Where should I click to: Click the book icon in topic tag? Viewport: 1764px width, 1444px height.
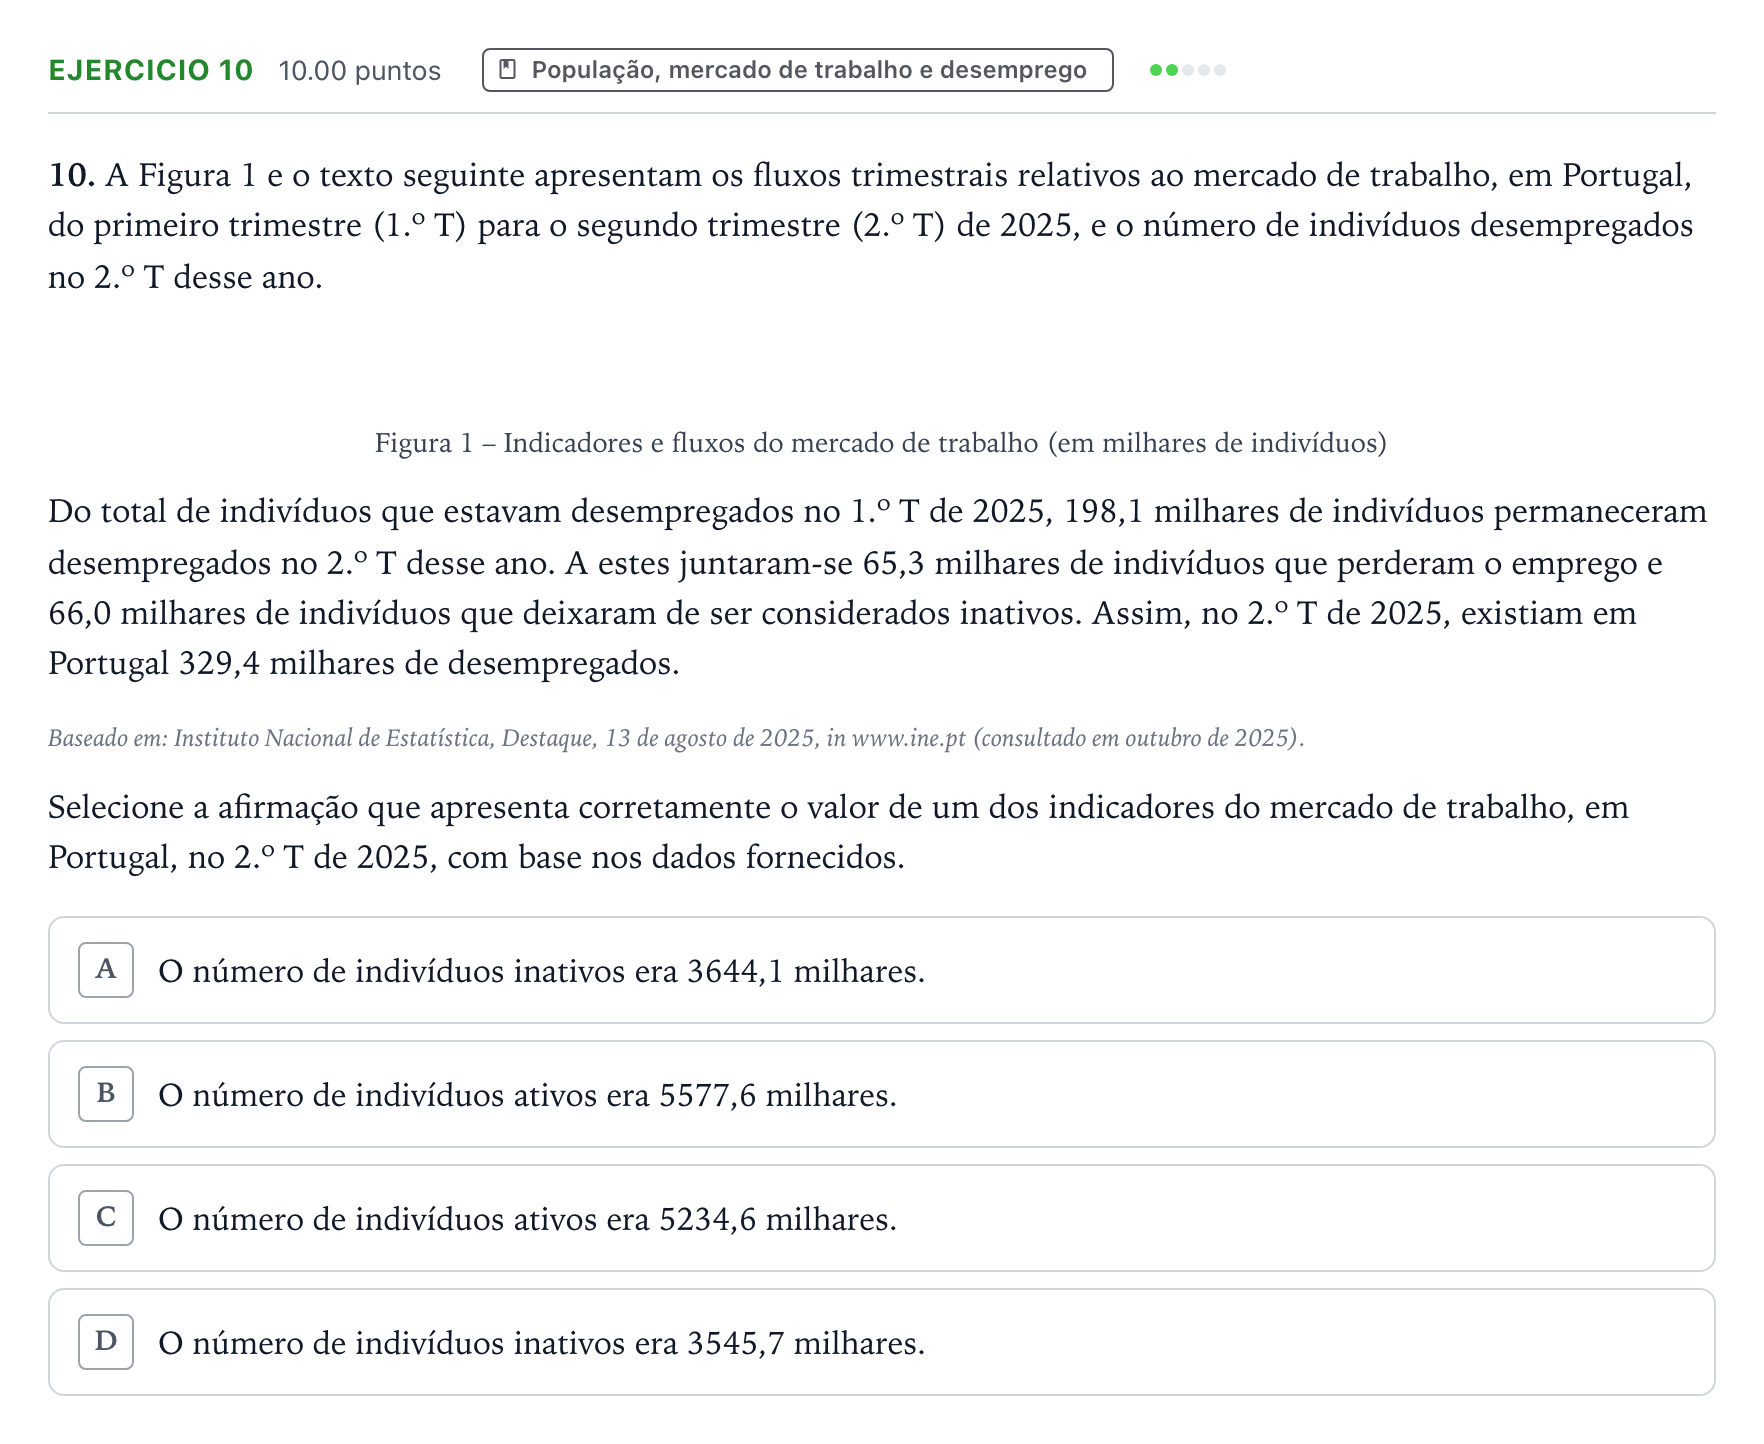tap(508, 70)
